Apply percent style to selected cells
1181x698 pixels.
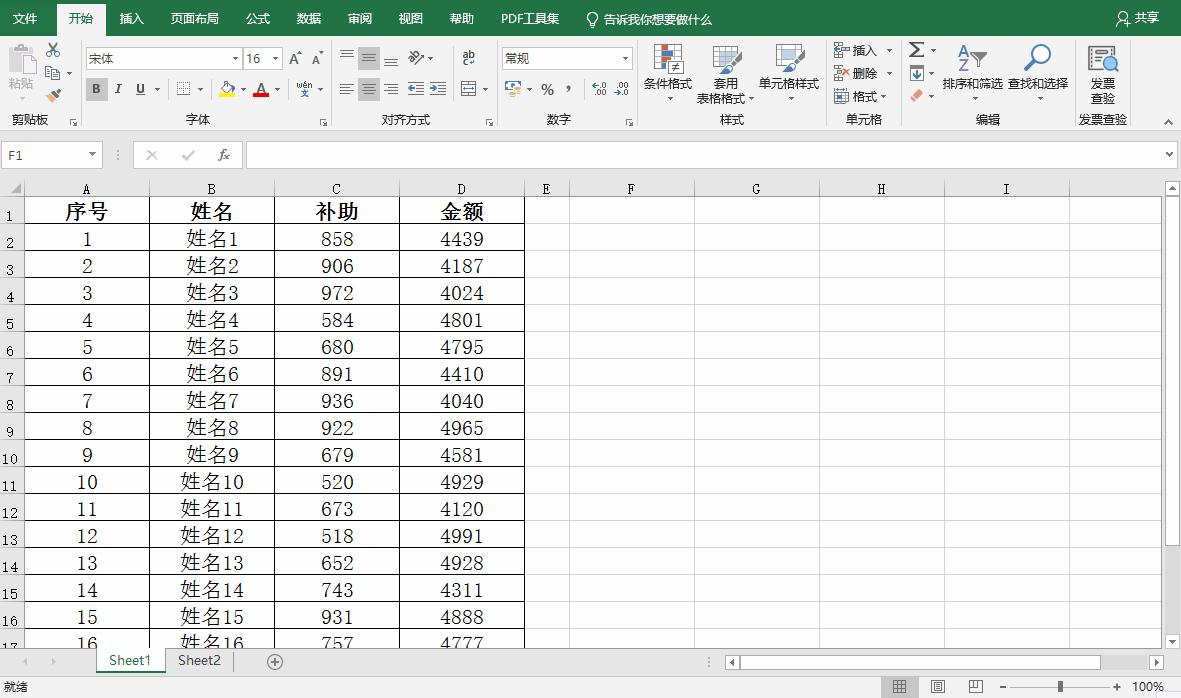coord(546,90)
